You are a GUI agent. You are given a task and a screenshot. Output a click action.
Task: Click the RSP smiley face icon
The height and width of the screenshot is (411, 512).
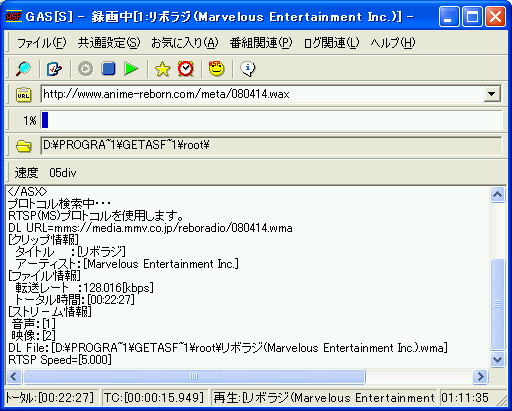216,69
